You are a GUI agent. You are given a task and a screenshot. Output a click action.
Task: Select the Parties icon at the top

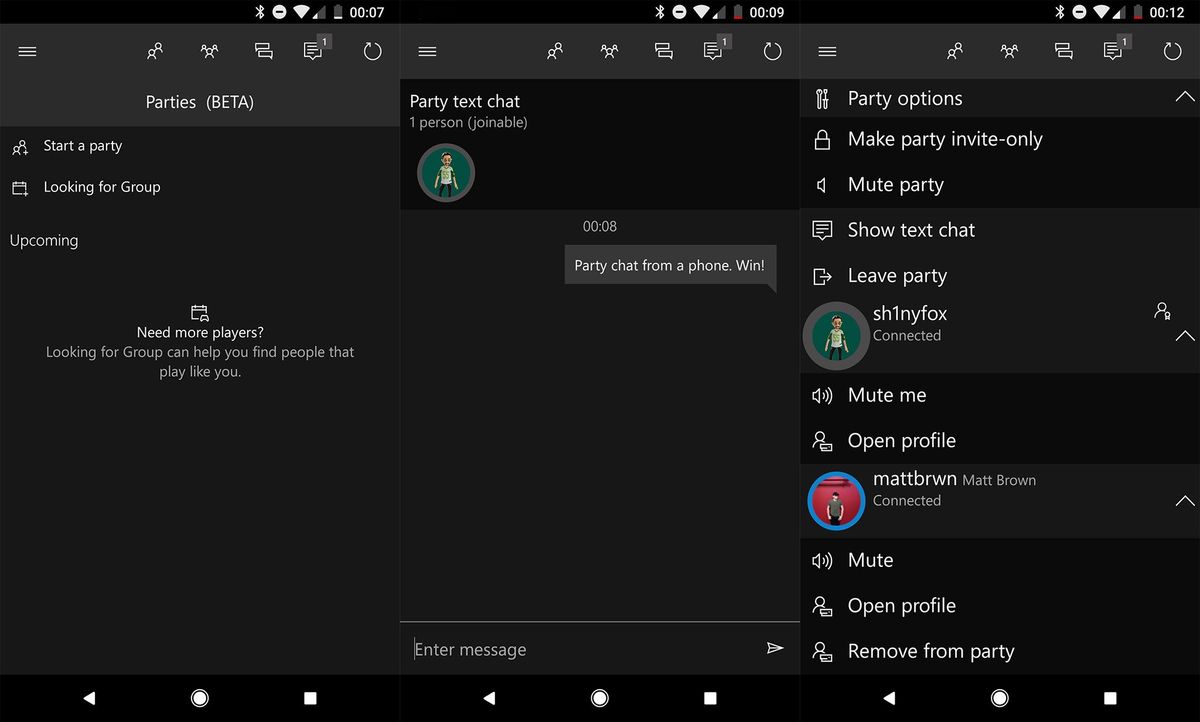coord(209,51)
